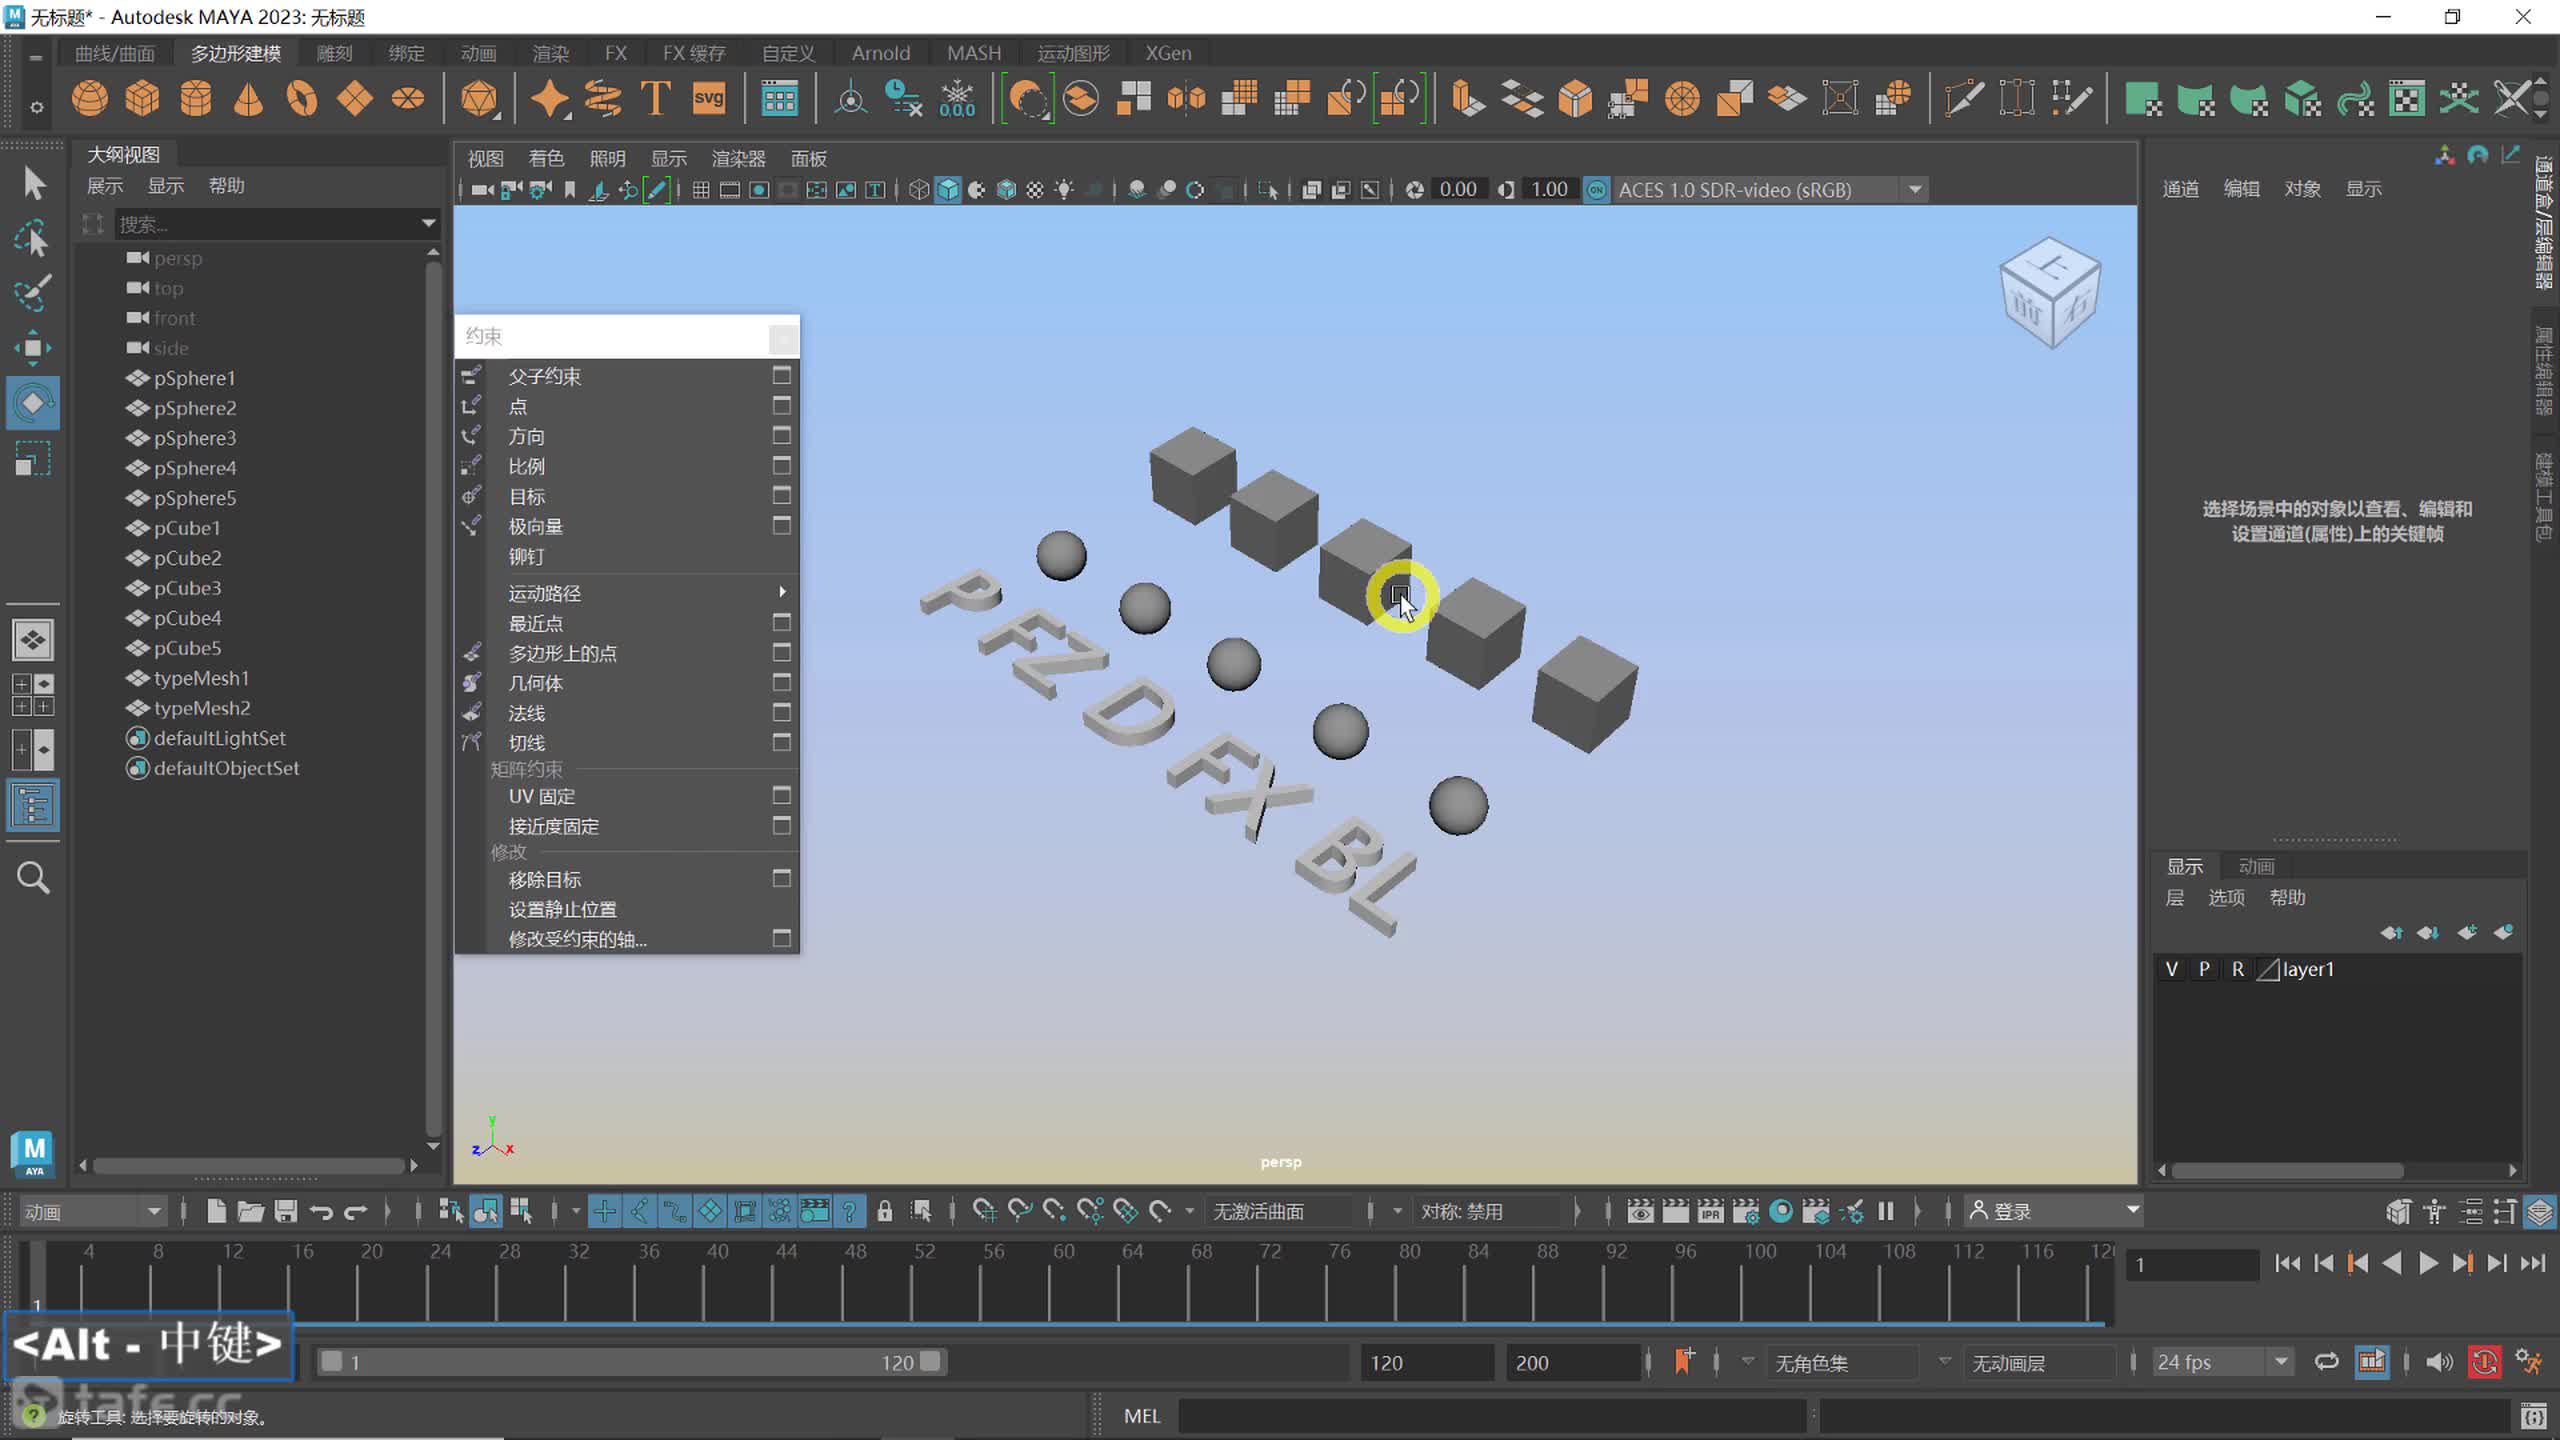Click the redo arrow icon
This screenshot has width=2560, height=1440.
pyautogui.click(x=356, y=1211)
